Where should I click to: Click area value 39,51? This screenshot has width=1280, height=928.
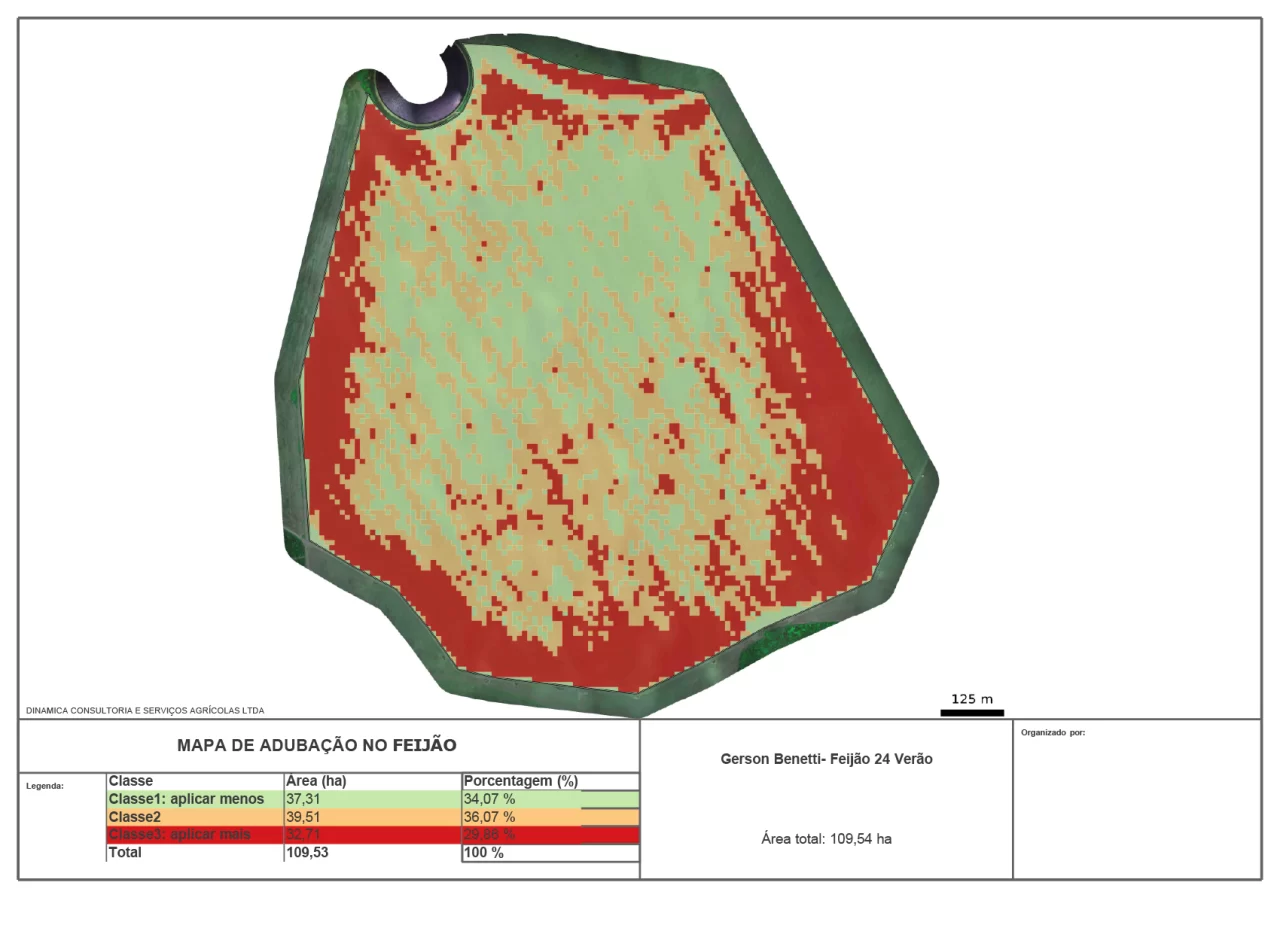[x=303, y=817]
